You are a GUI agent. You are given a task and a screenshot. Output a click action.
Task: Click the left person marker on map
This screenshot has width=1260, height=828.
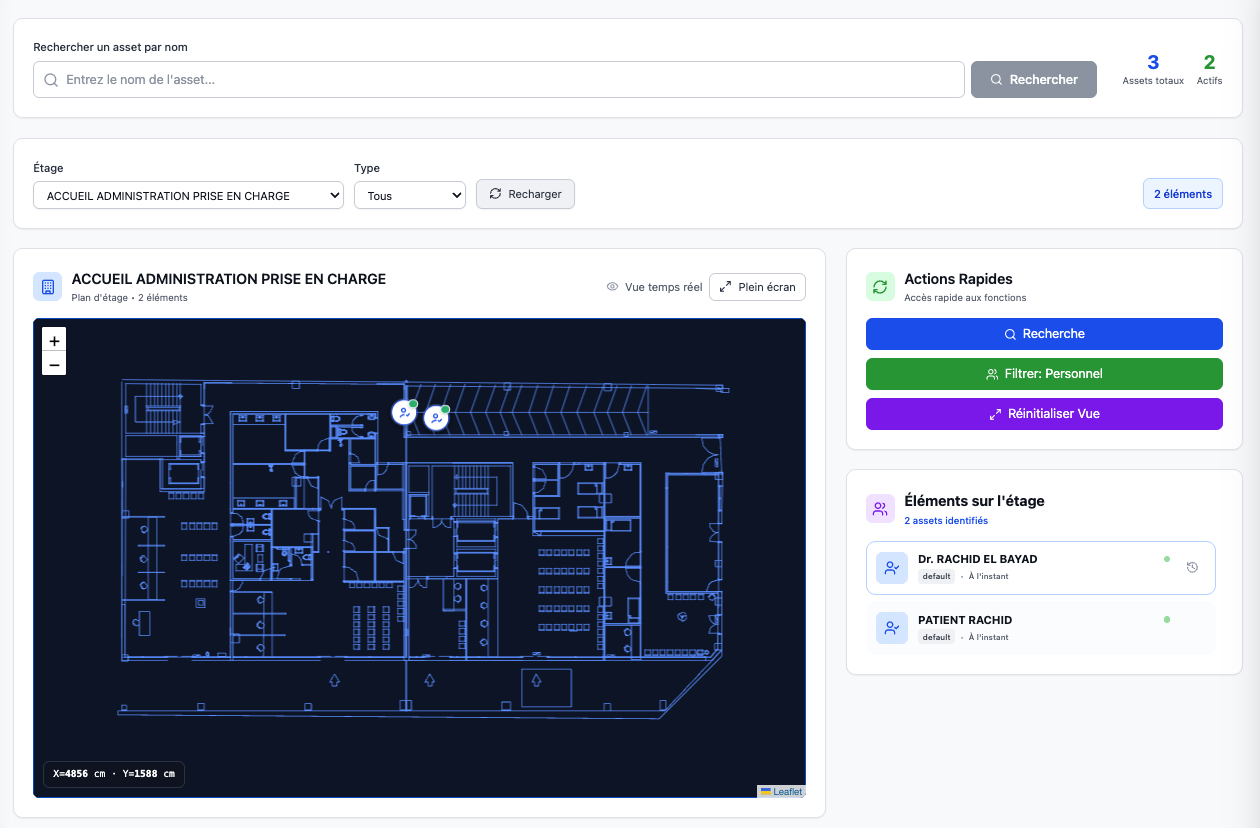pos(404,412)
